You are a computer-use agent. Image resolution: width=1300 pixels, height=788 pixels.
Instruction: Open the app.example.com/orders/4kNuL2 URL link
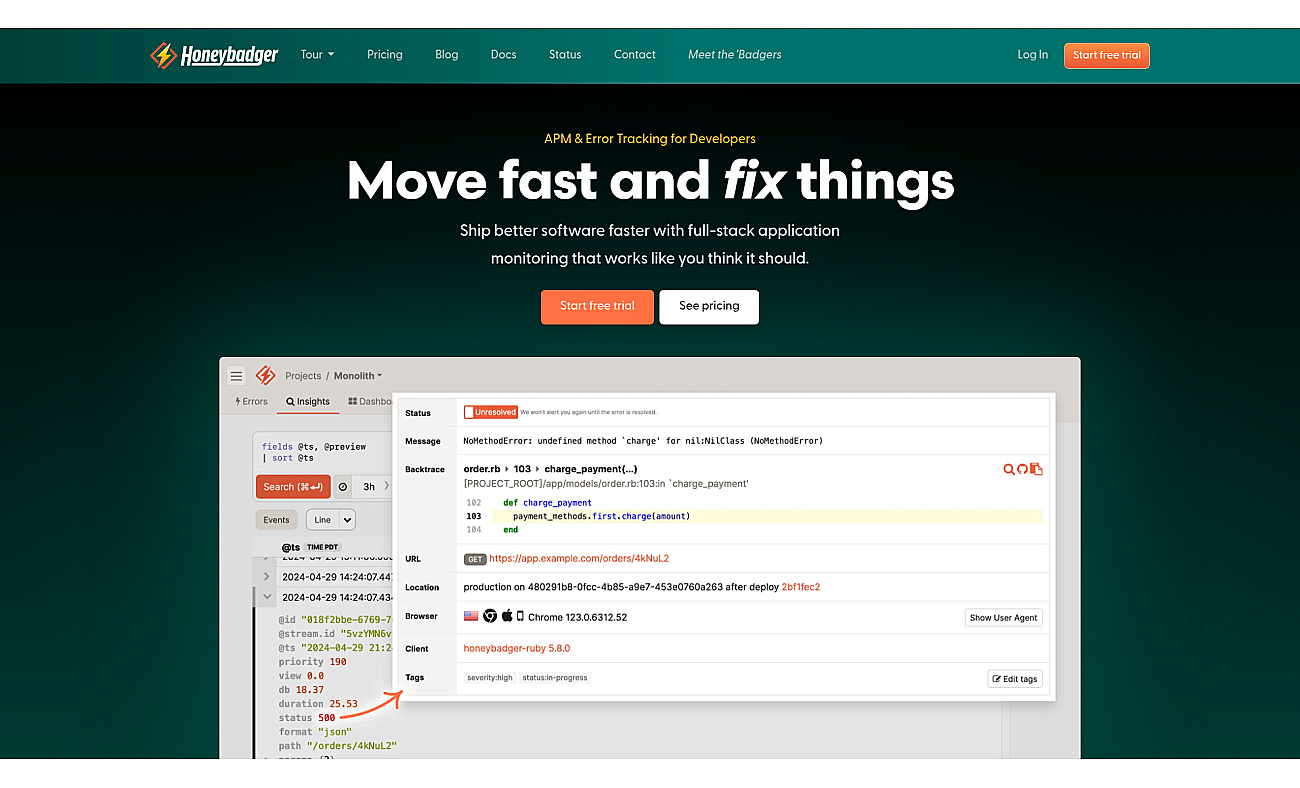(579, 559)
